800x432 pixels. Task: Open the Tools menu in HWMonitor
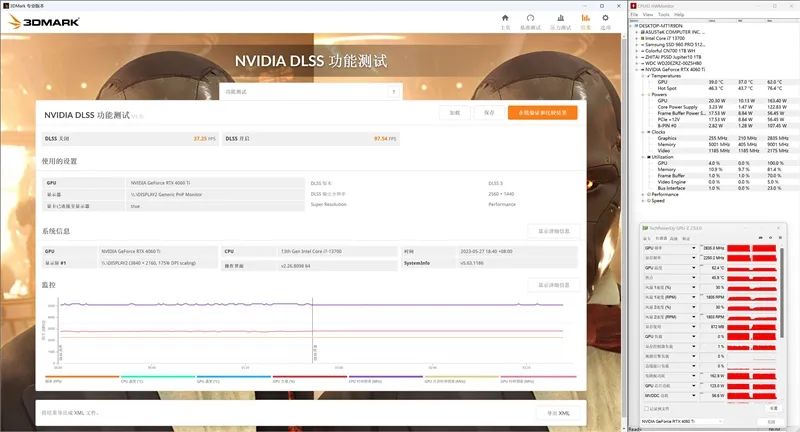pyautogui.click(x=664, y=15)
